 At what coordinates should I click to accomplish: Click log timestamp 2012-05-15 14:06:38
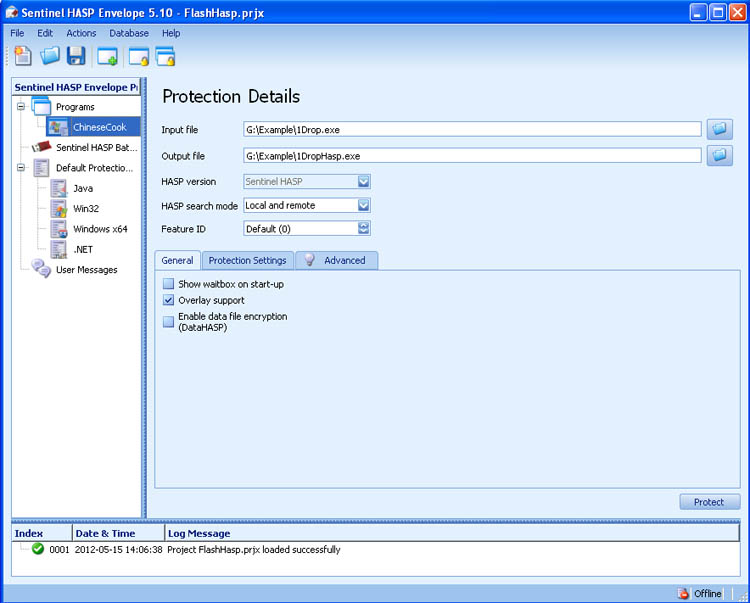(119, 549)
